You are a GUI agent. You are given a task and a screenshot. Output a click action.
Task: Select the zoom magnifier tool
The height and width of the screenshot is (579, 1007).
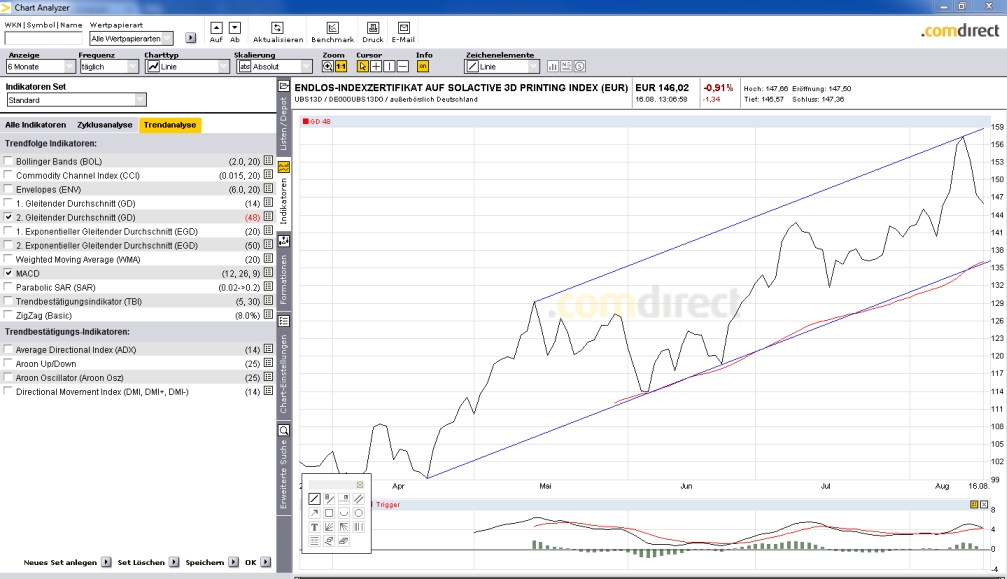pos(328,66)
